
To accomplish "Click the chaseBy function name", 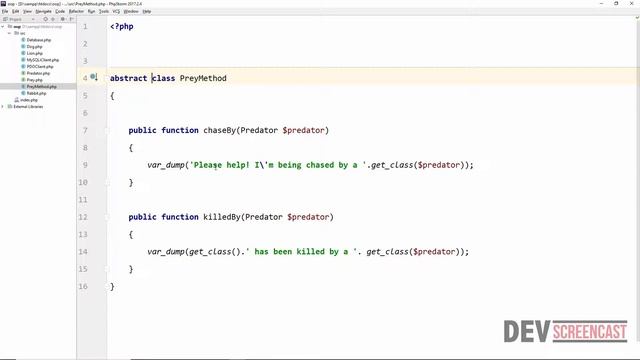I will tap(220, 130).
